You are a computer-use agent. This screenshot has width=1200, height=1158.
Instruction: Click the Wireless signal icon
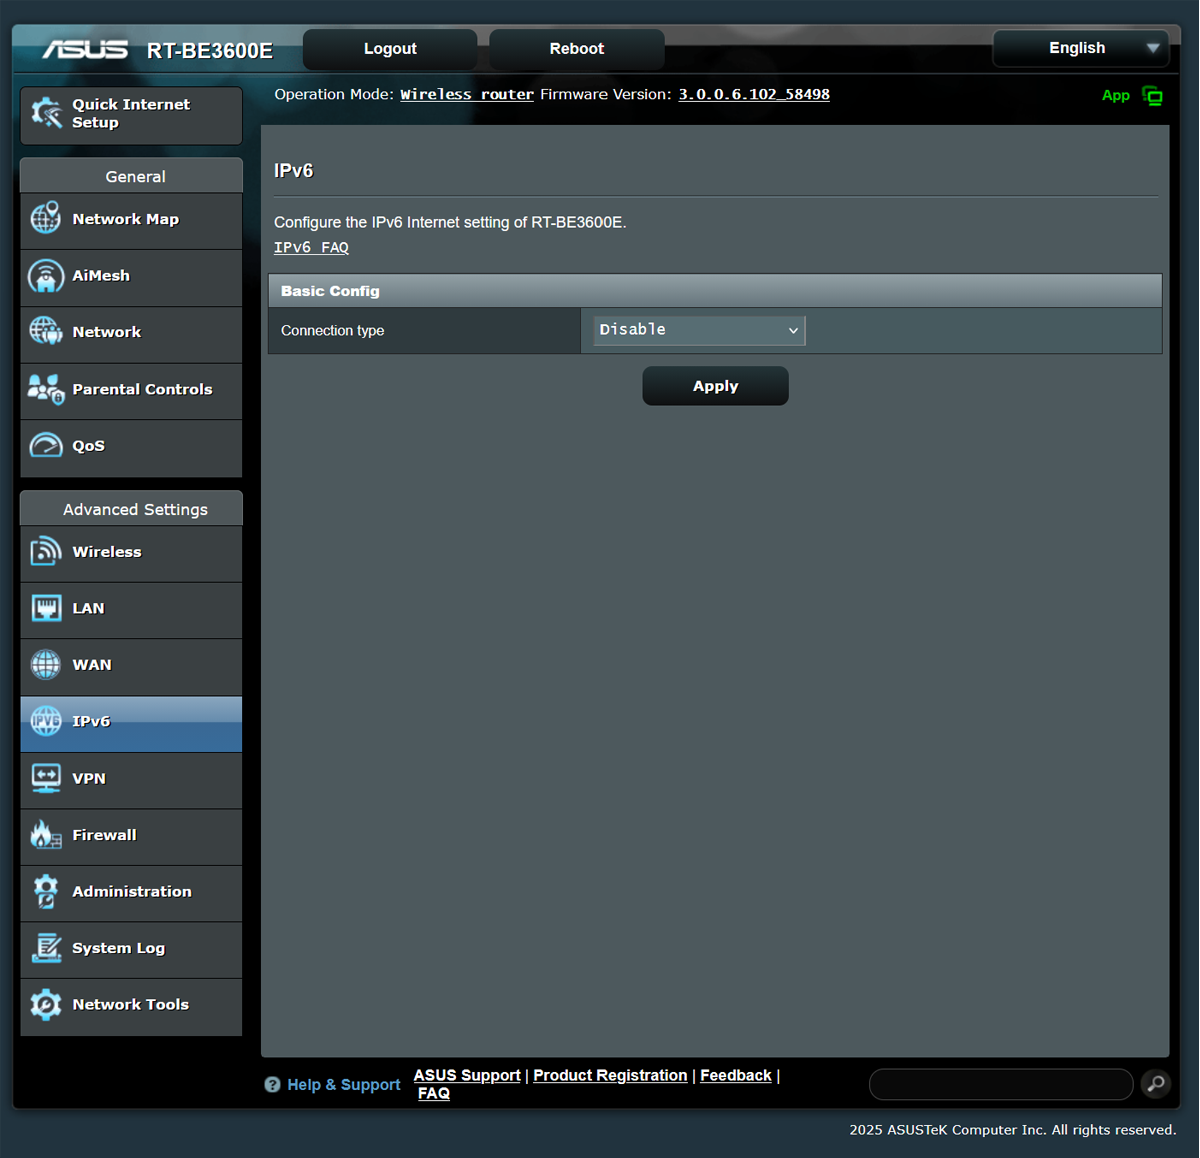(x=46, y=551)
